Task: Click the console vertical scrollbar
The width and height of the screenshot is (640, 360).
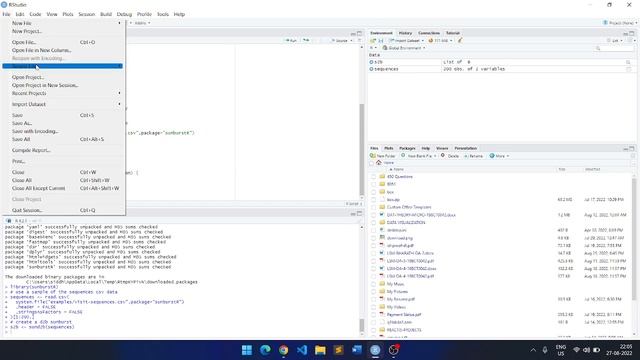Action: pyautogui.click(x=362, y=325)
